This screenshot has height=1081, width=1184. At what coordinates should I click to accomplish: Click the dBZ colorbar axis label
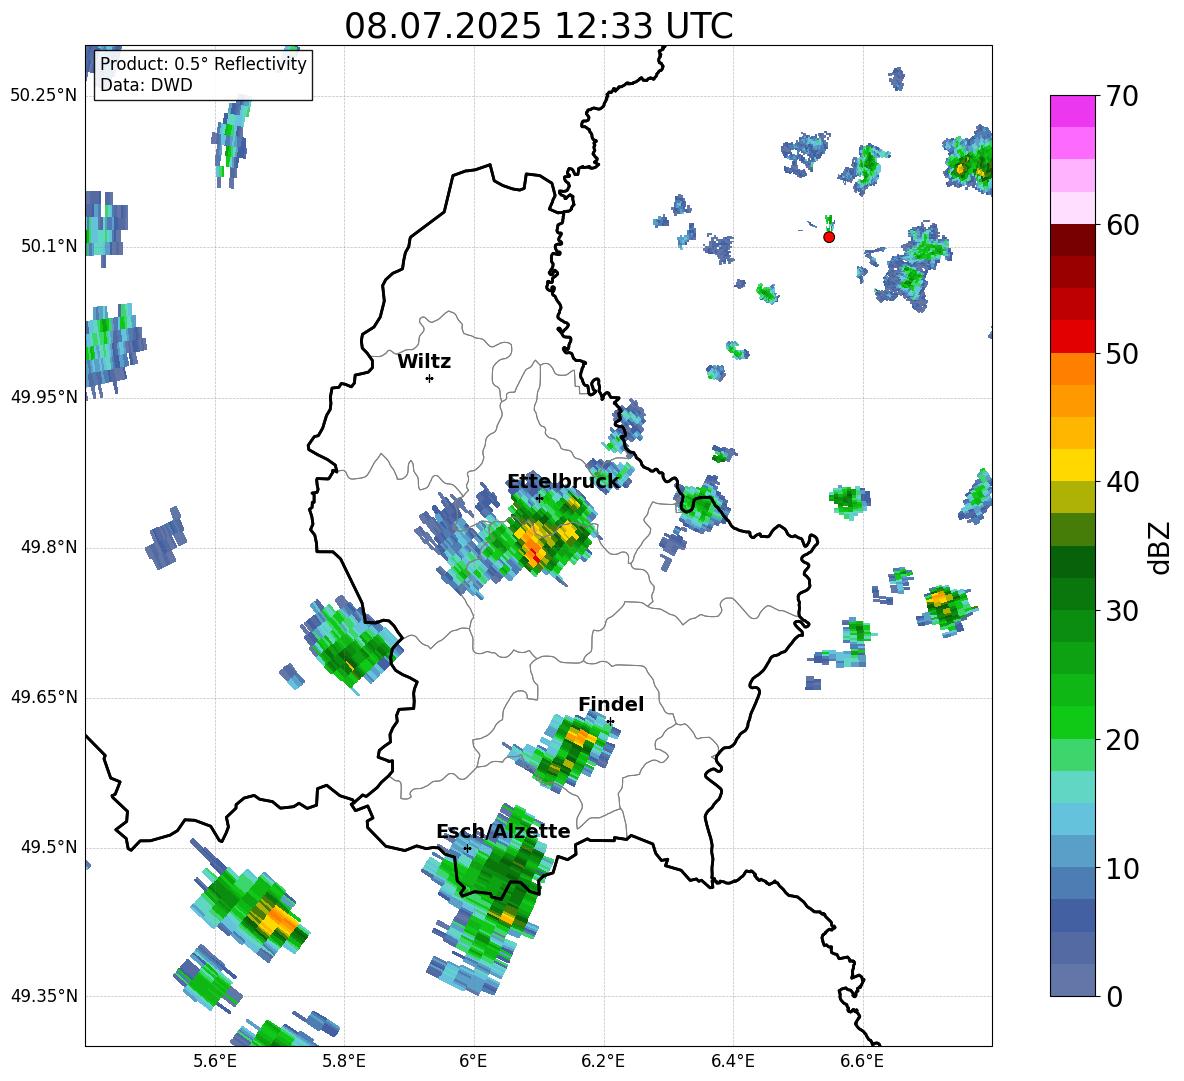[x=1161, y=547]
